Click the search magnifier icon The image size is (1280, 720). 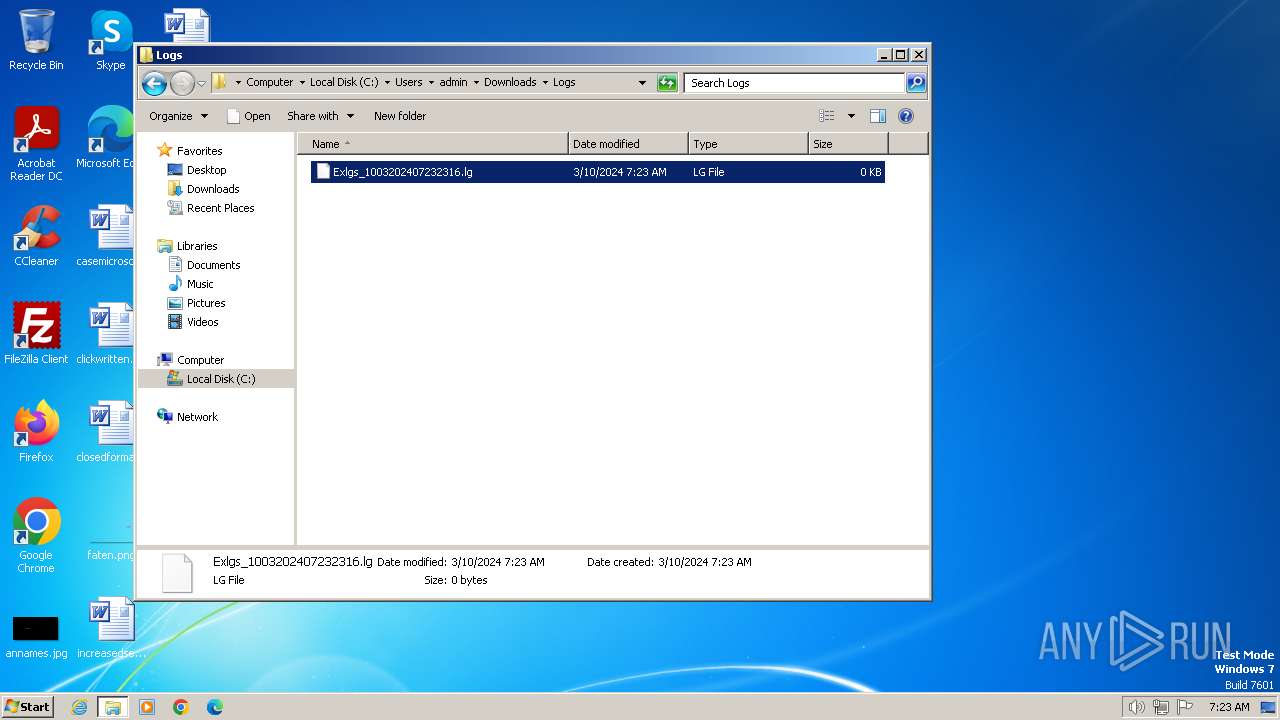[915, 83]
